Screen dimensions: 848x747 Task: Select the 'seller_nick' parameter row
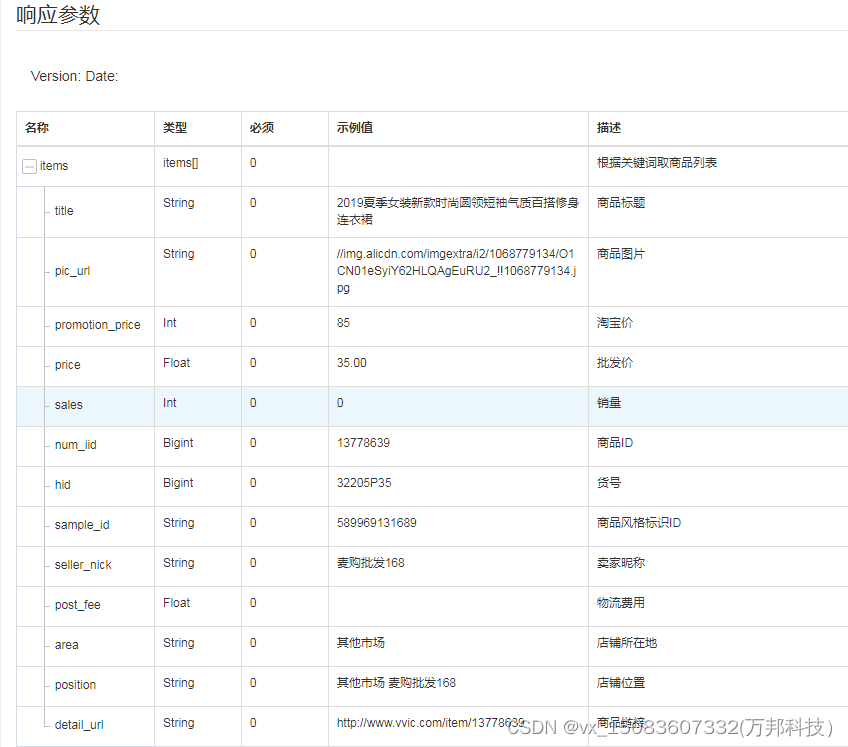[432, 567]
